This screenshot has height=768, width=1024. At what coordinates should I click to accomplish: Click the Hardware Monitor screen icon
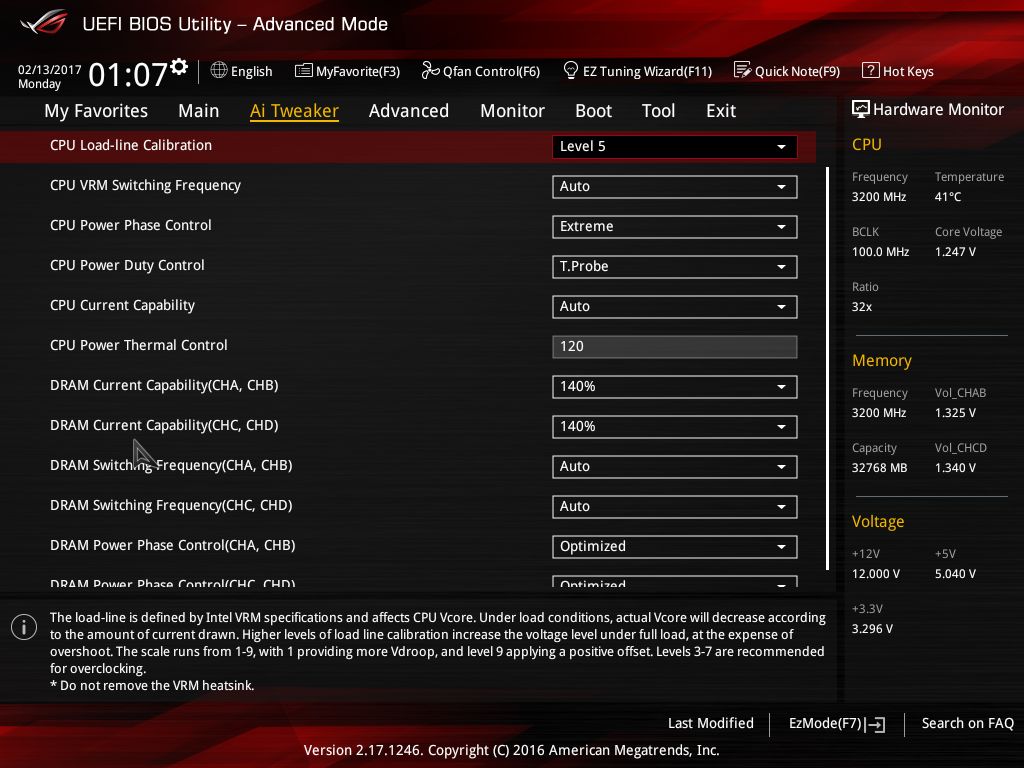click(x=861, y=109)
